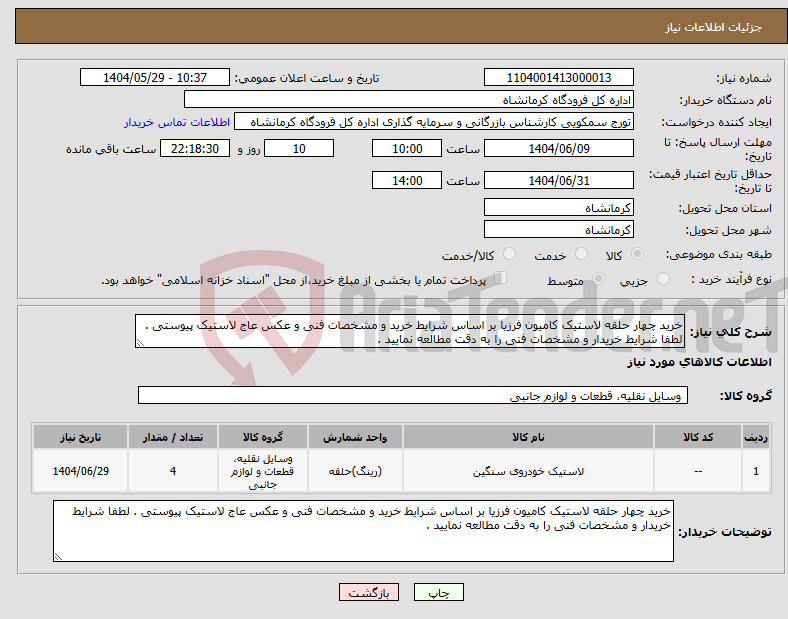This screenshot has height=619, width=788.
Task: Select the متوسط purchase type radio
Action: (598, 279)
